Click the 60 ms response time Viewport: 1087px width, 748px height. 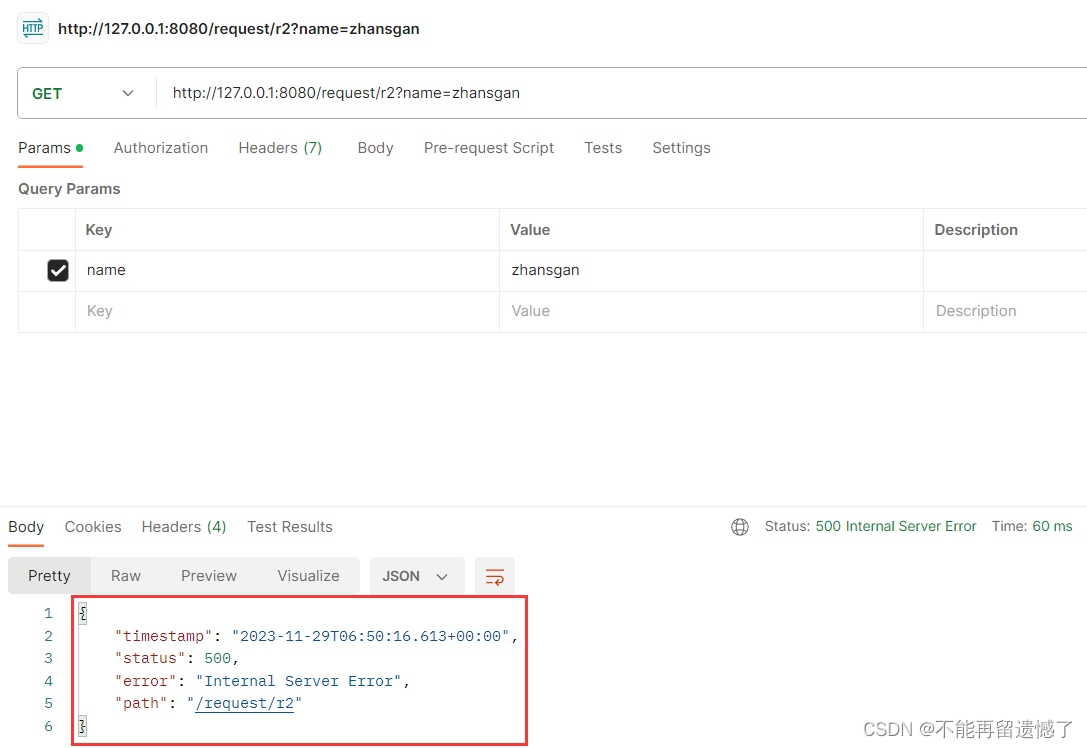1052,526
